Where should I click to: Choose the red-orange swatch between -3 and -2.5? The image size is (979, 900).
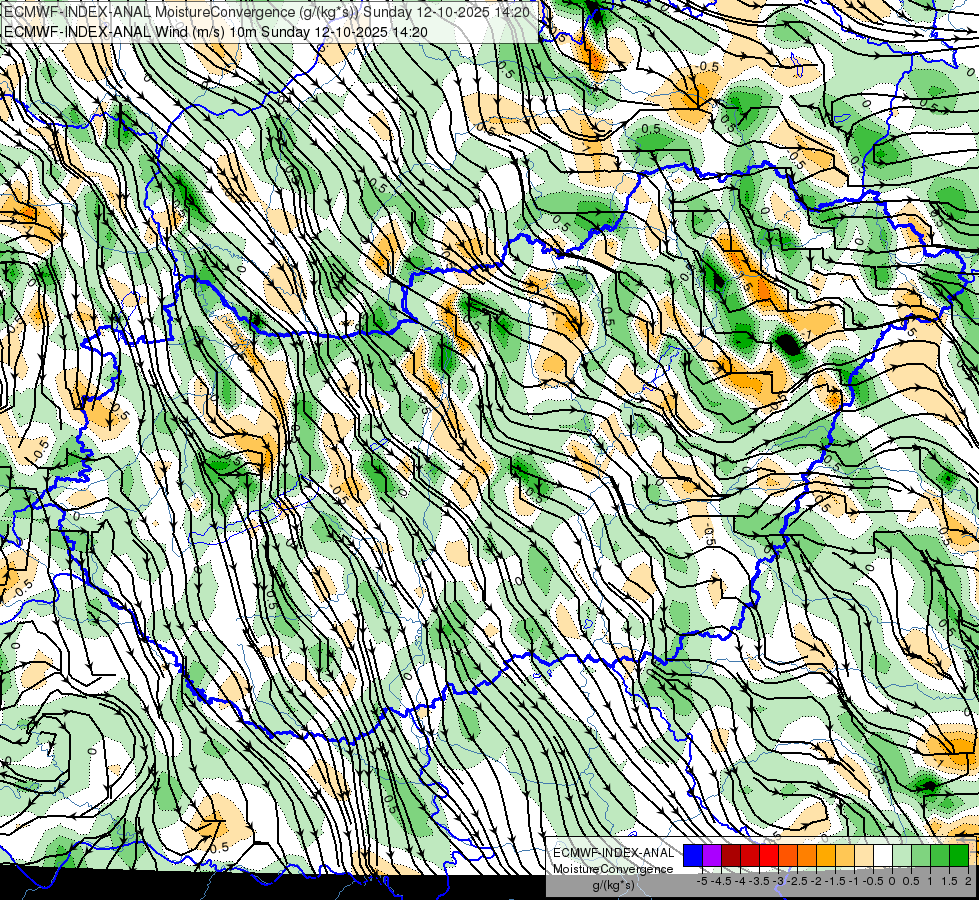788,856
